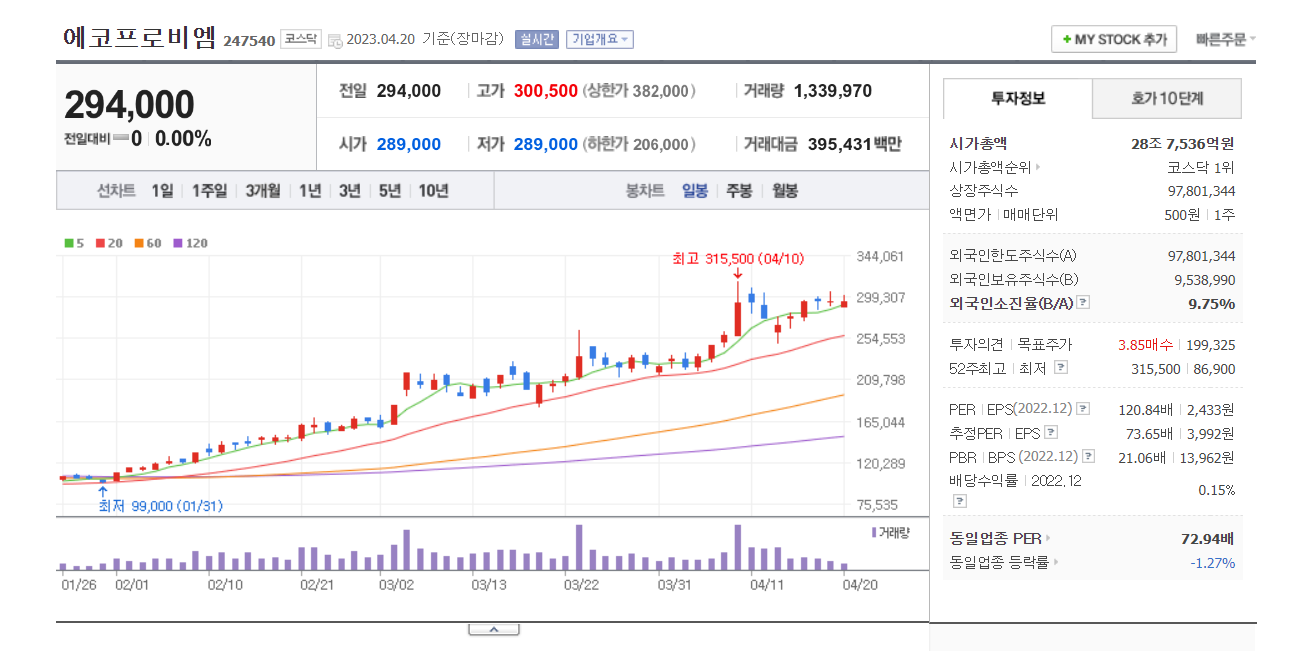
Task: Select 일봉 candlestick chart
Action: point(695,191)
